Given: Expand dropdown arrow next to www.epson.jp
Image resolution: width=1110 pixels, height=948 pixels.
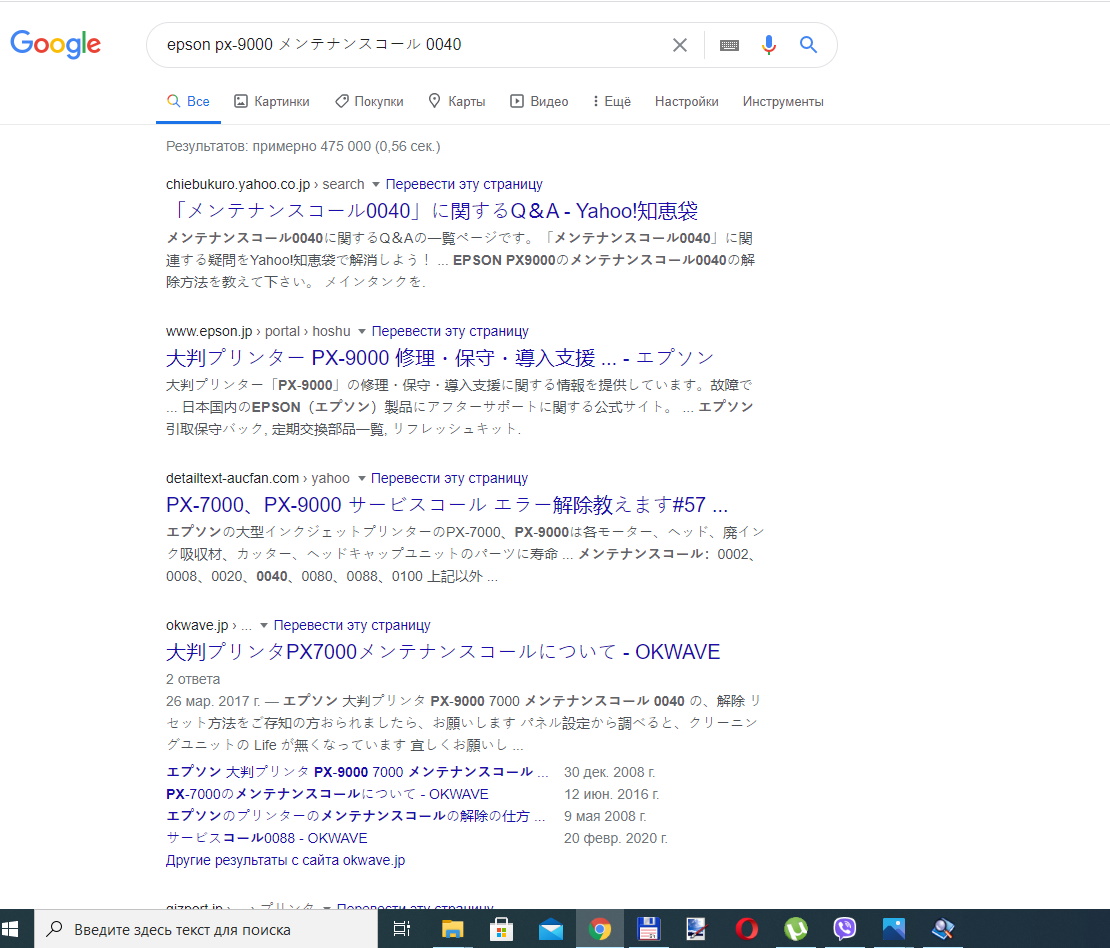Looking at the screenshot, I should 362,331.
